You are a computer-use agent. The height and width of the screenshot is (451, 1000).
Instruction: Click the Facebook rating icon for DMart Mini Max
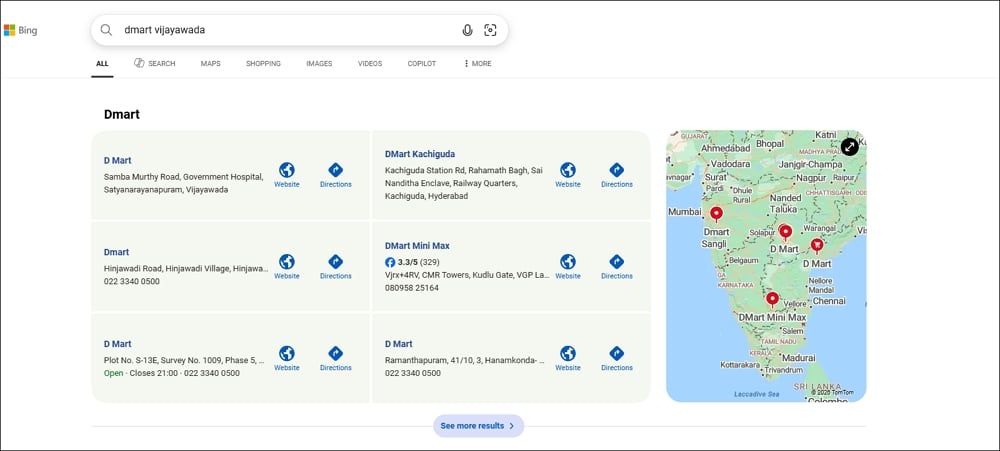pos(390,262)
